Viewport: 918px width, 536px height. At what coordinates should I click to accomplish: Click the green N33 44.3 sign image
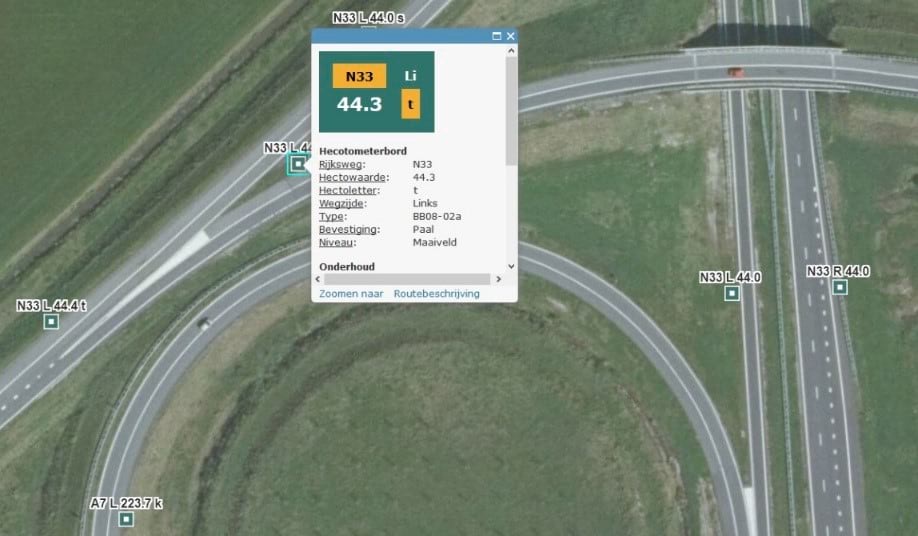(376, 92)
